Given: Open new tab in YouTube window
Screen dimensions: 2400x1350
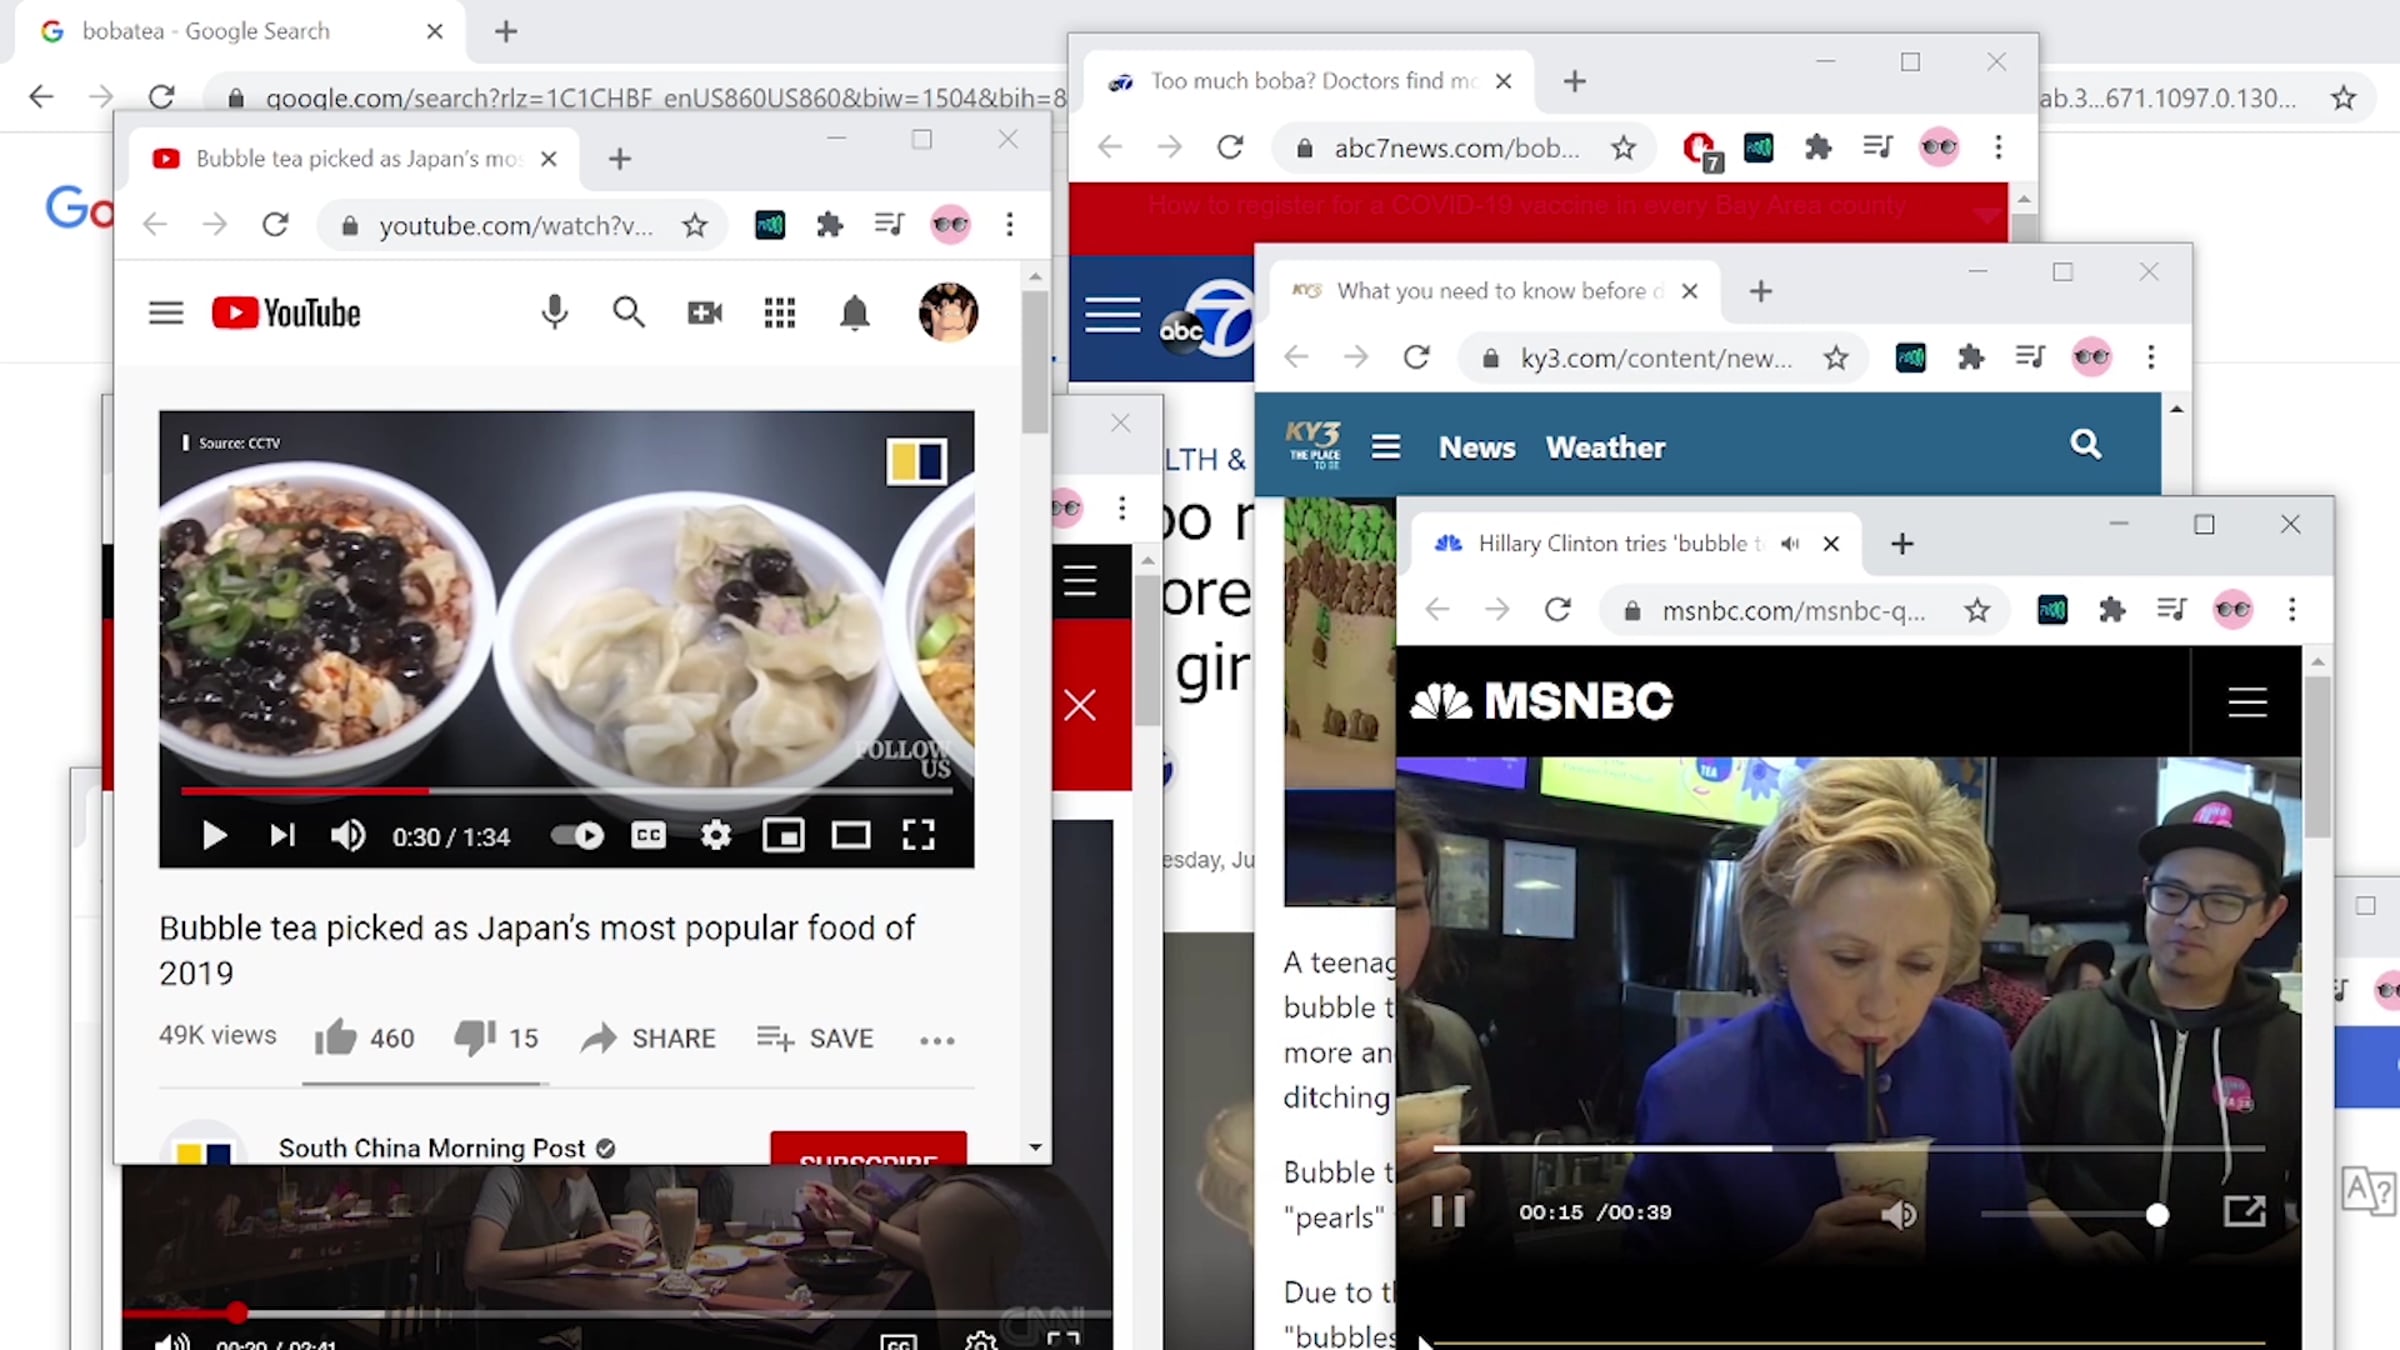Looking at the screenshot, I should [x=620, y=158].
